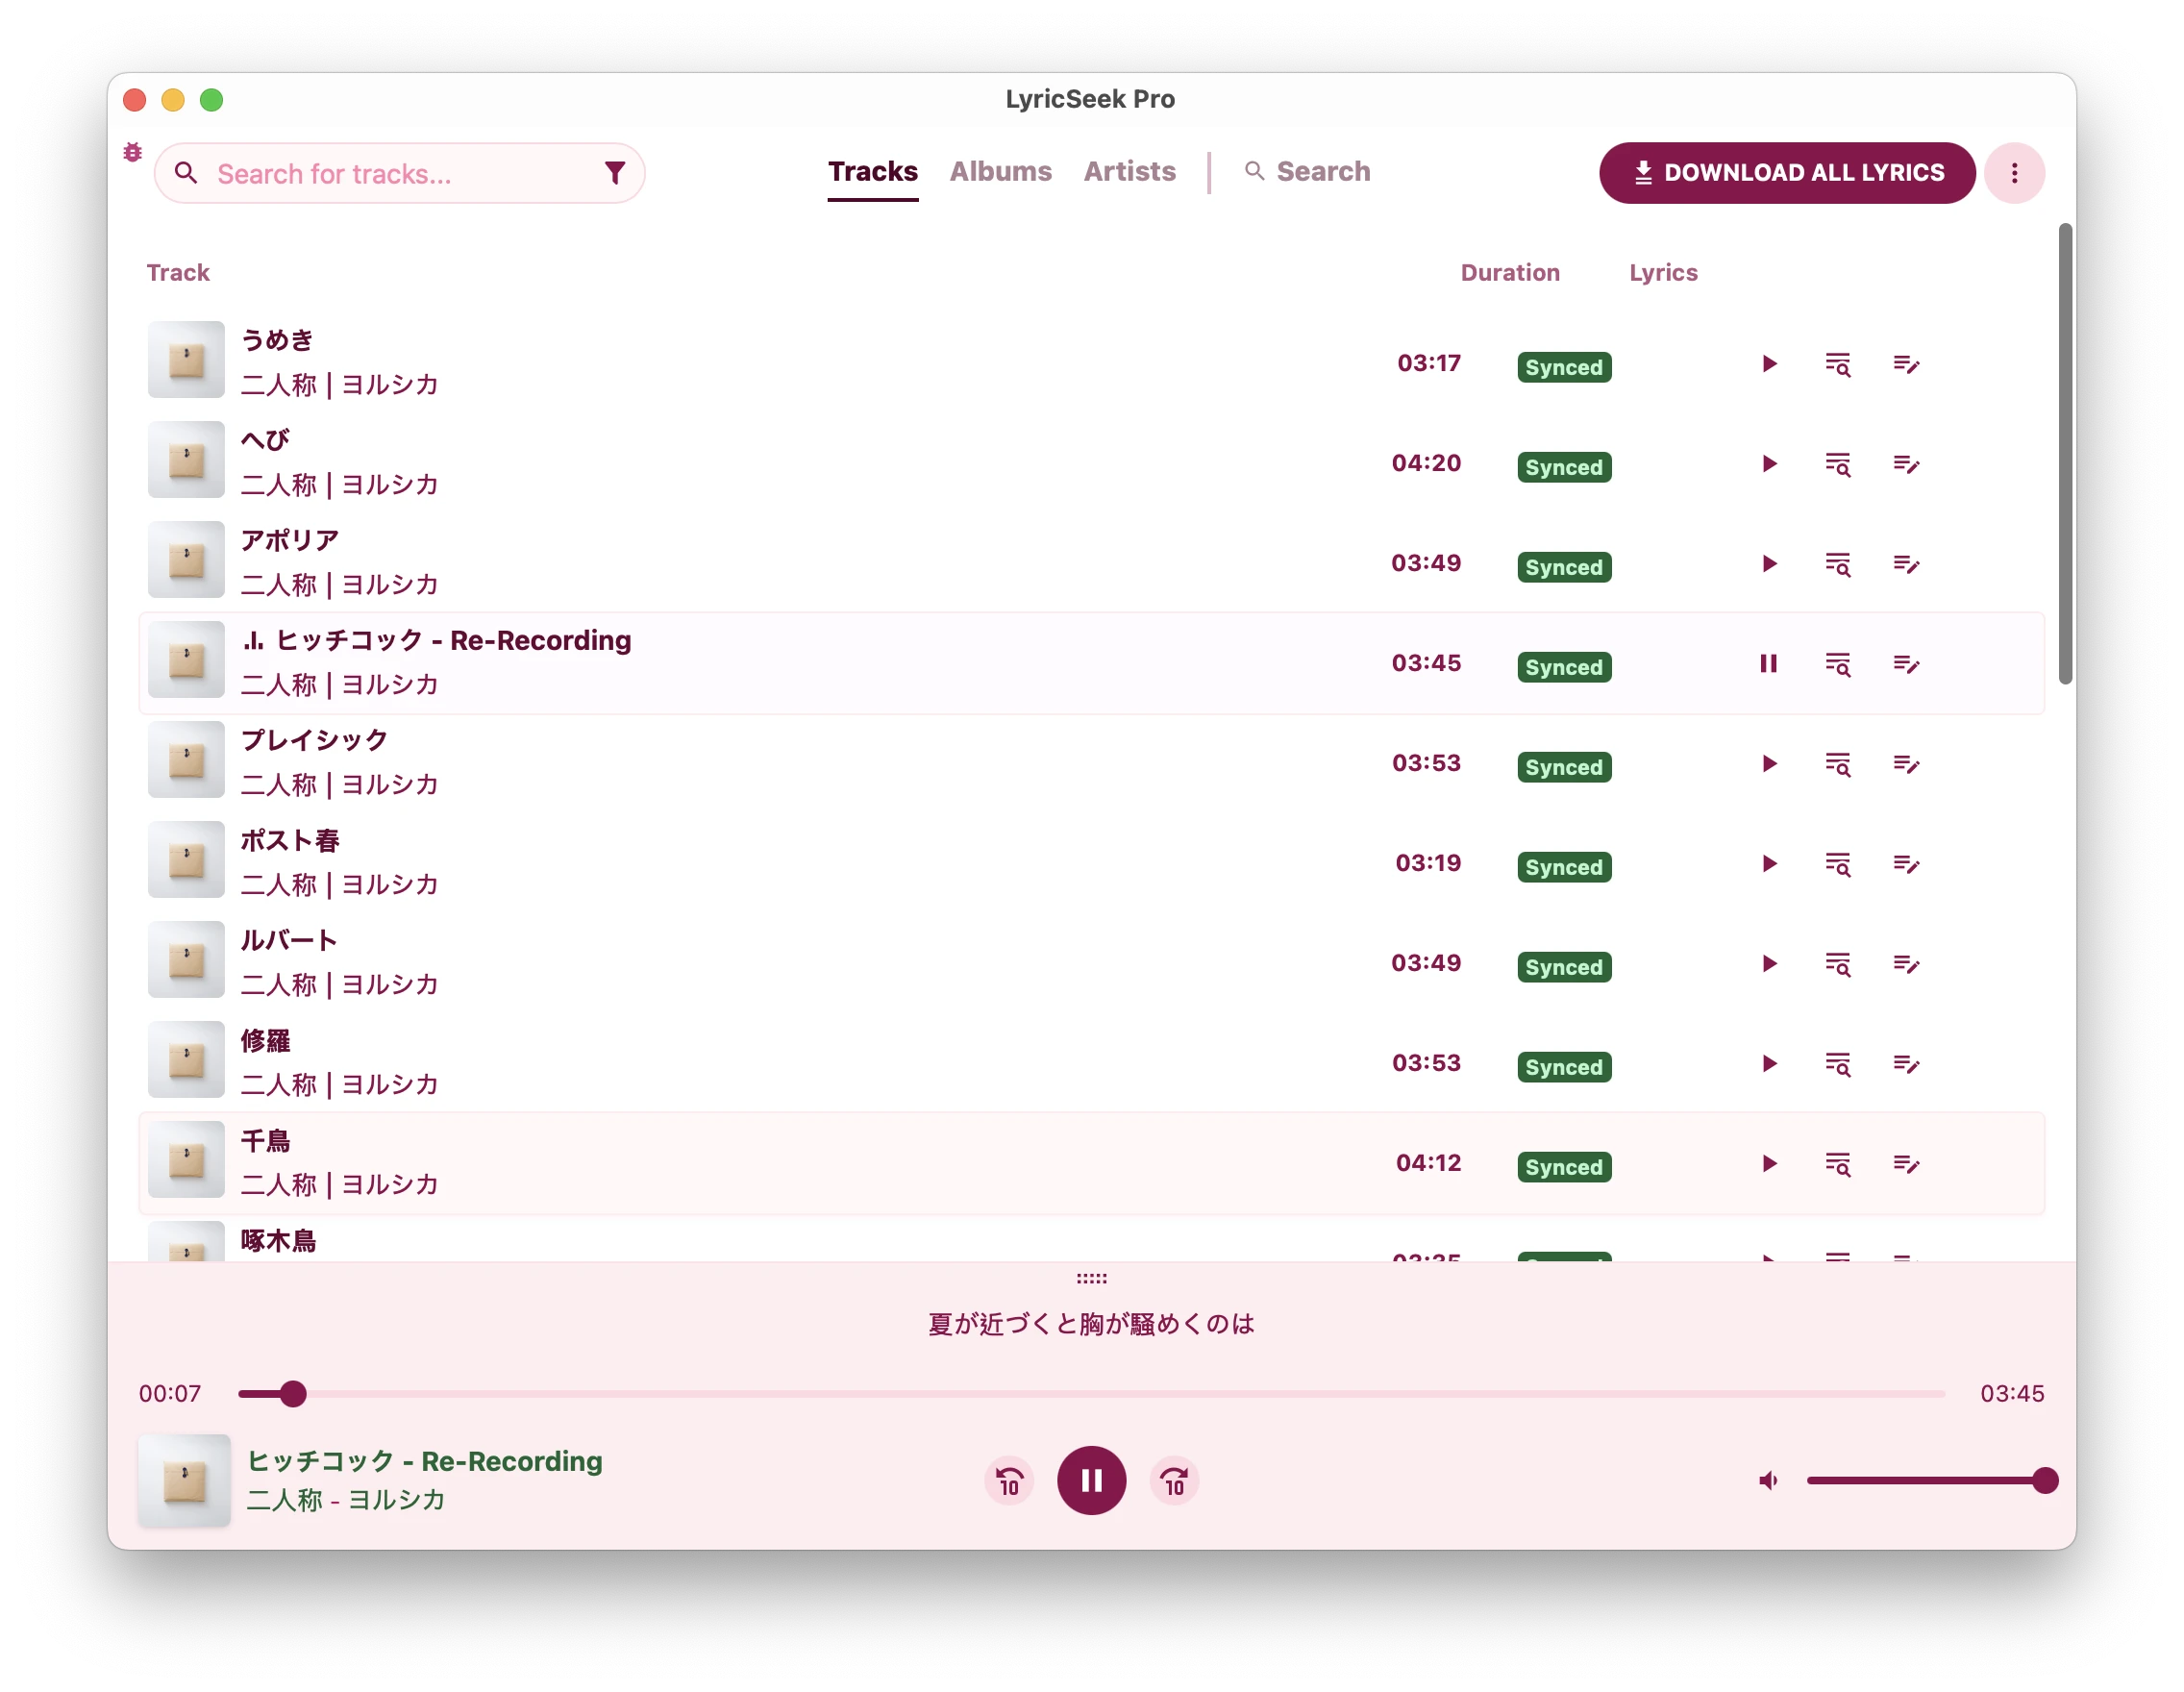This screenshot has height=1692, width=2184.
Task: Play the track アポリア
Action: click(x=1769, y=564)
